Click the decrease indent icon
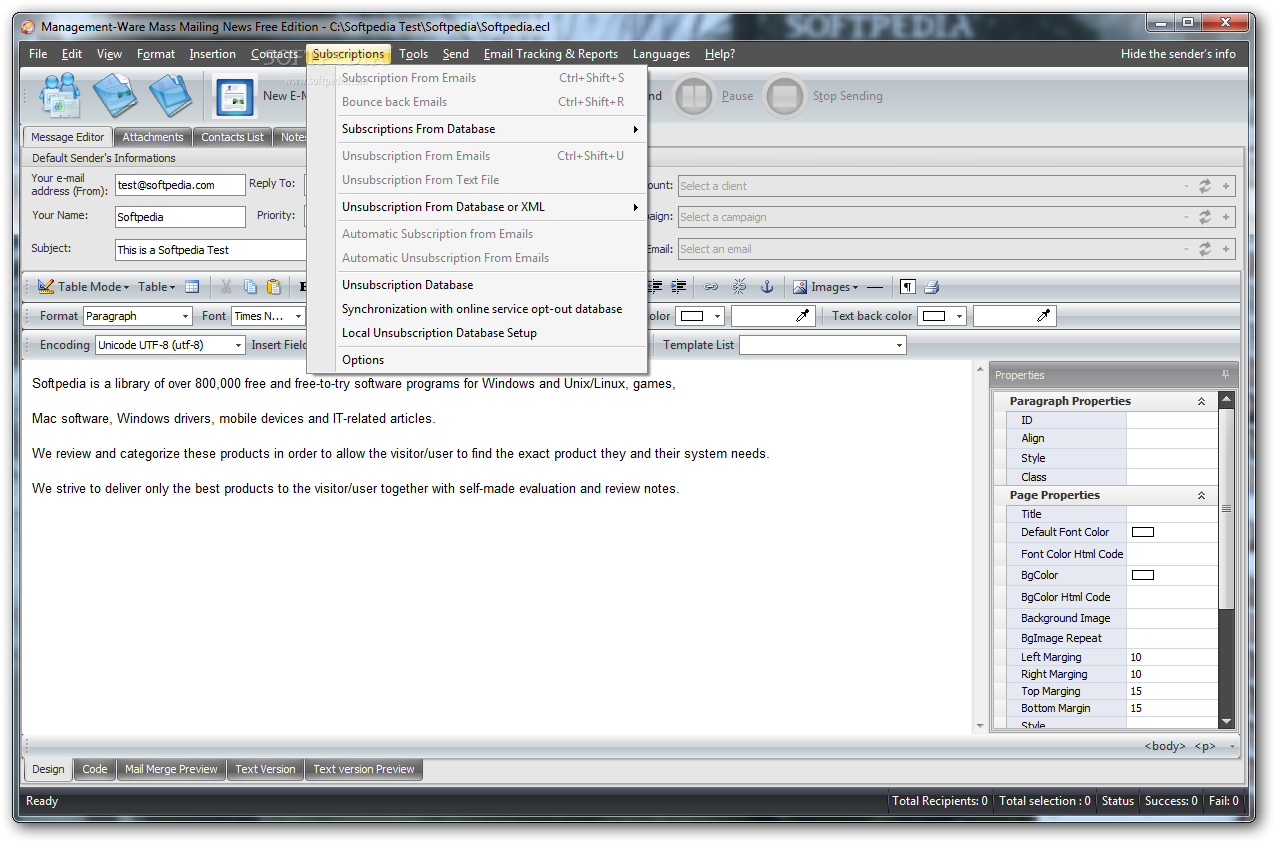 coord(656,286)
